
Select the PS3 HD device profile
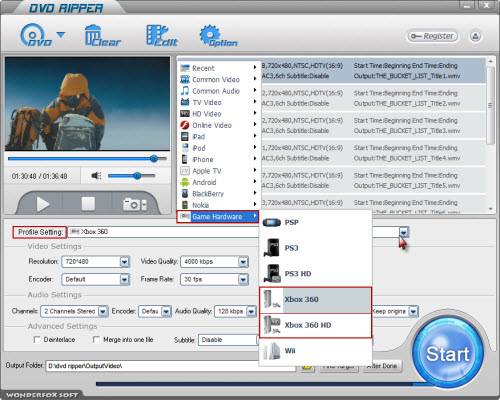tap(315, 274)
